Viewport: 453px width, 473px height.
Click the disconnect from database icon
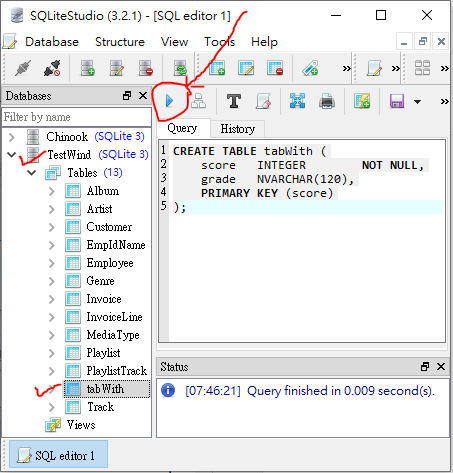[52, 68]
